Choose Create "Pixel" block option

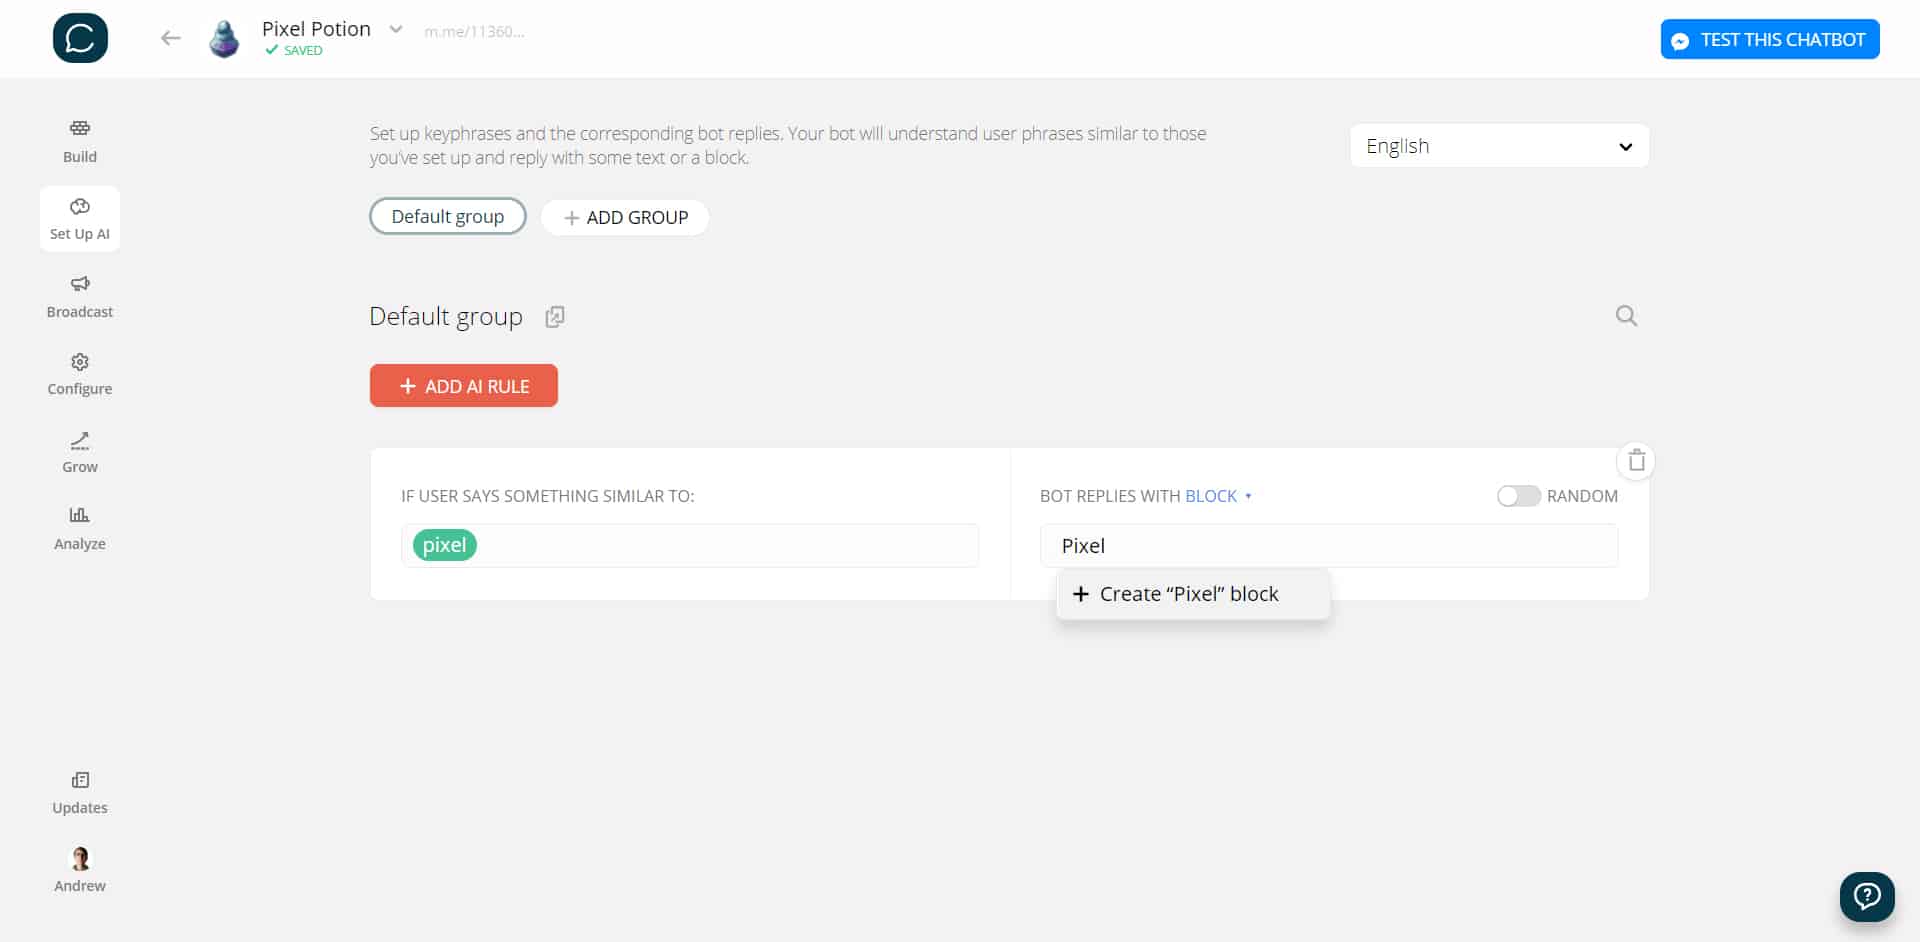click(x=1193, y=594)
